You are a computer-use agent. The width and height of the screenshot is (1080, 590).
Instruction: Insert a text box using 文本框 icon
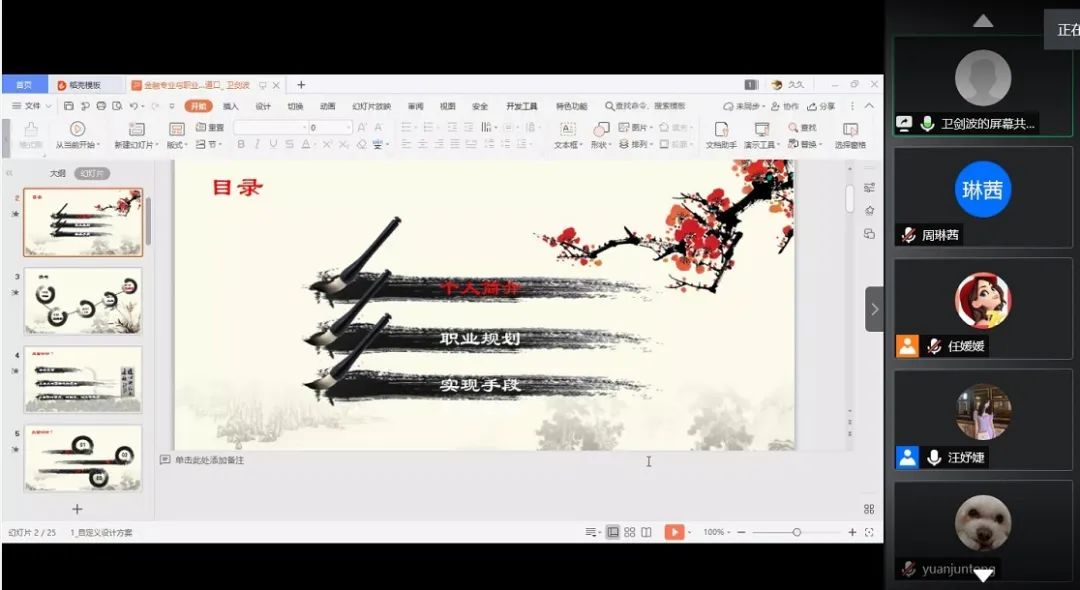(568, 131)
